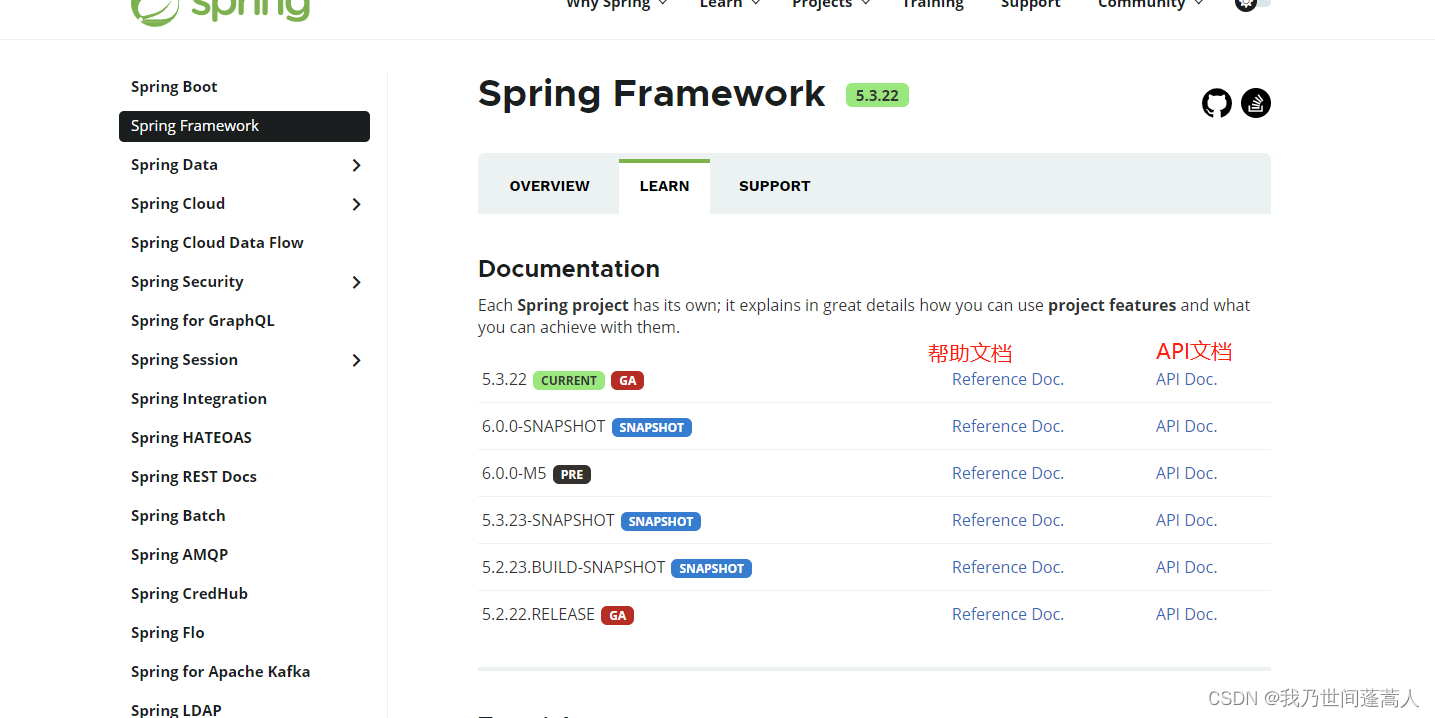Open the Spring Framework GitHub repository icon

tap(1216, 102)
